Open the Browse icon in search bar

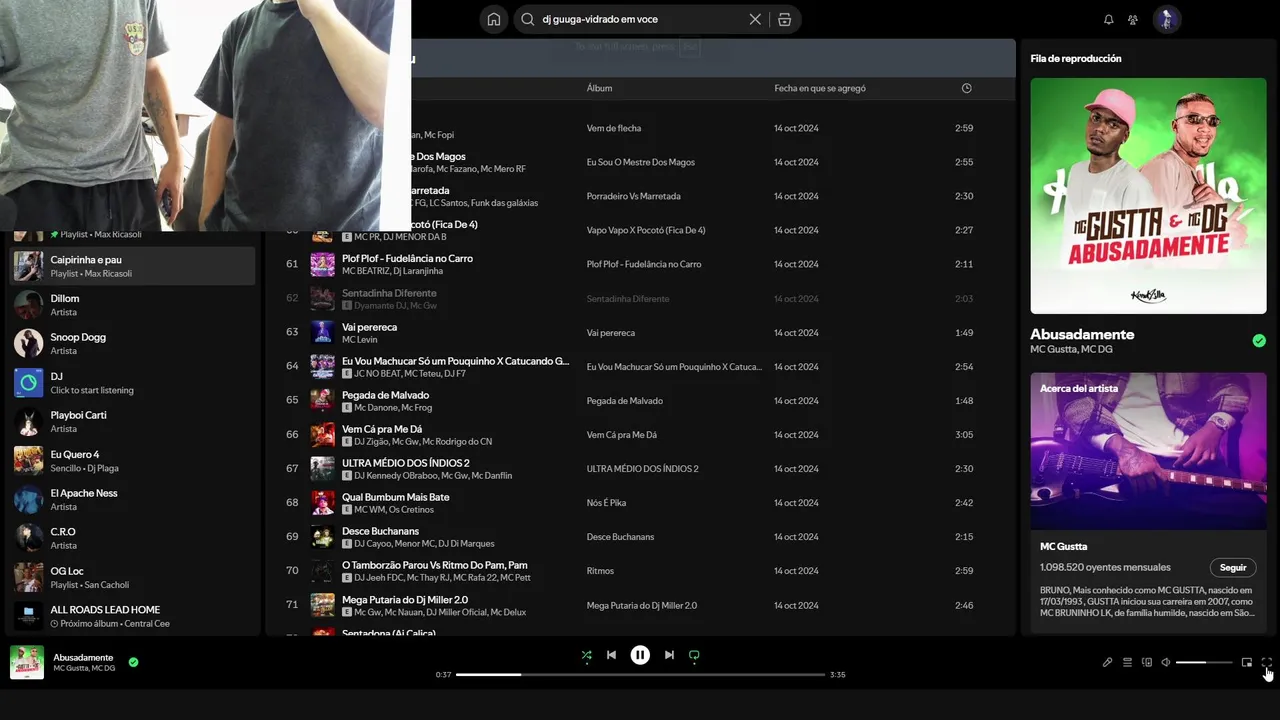click(784, 19)
